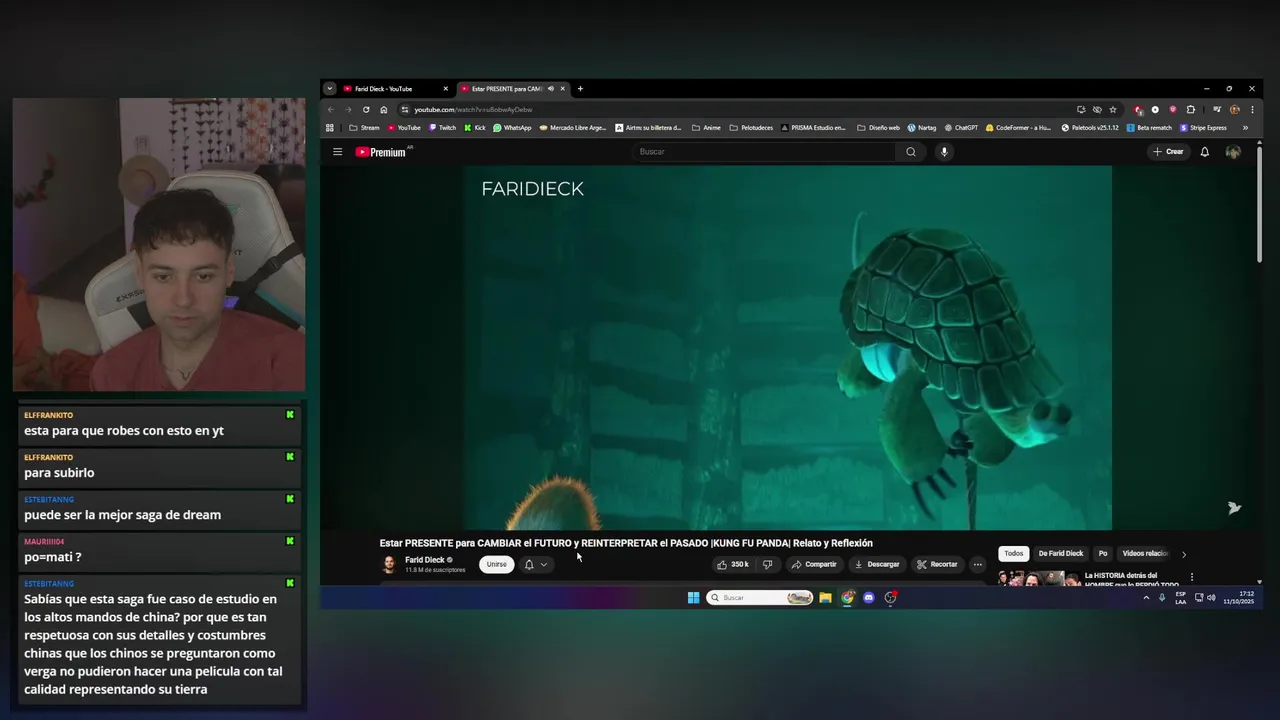Click the youtube.com address bar
The width and height of the screenshot is (1280, 720).
(x=735, y=110)
